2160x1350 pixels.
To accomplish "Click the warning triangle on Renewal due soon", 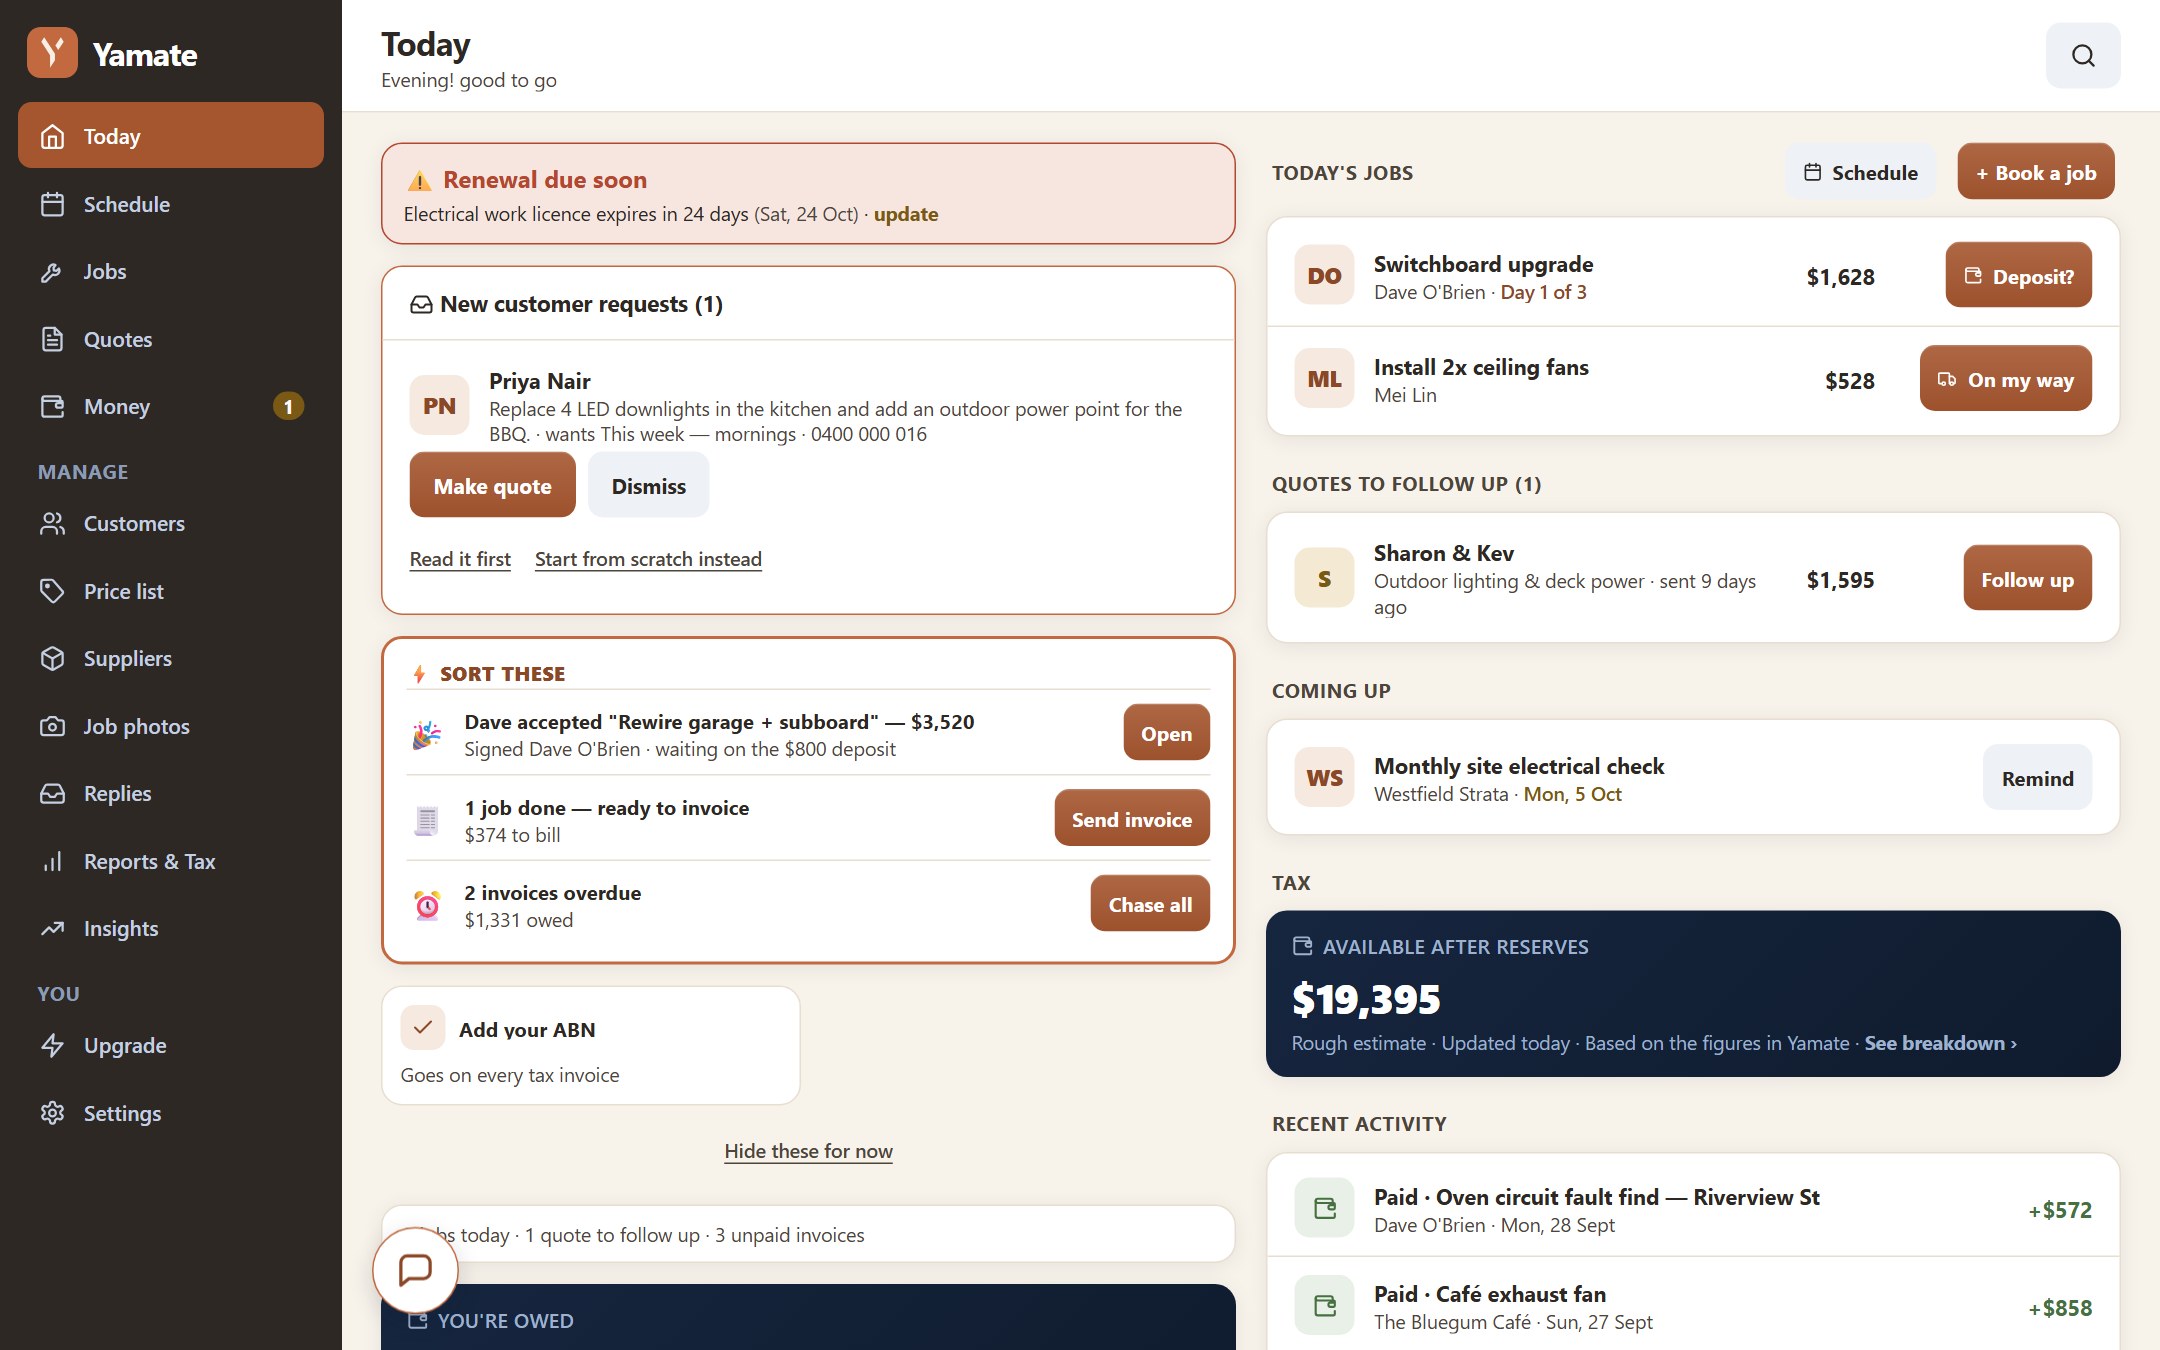I will tap(419, 180).
